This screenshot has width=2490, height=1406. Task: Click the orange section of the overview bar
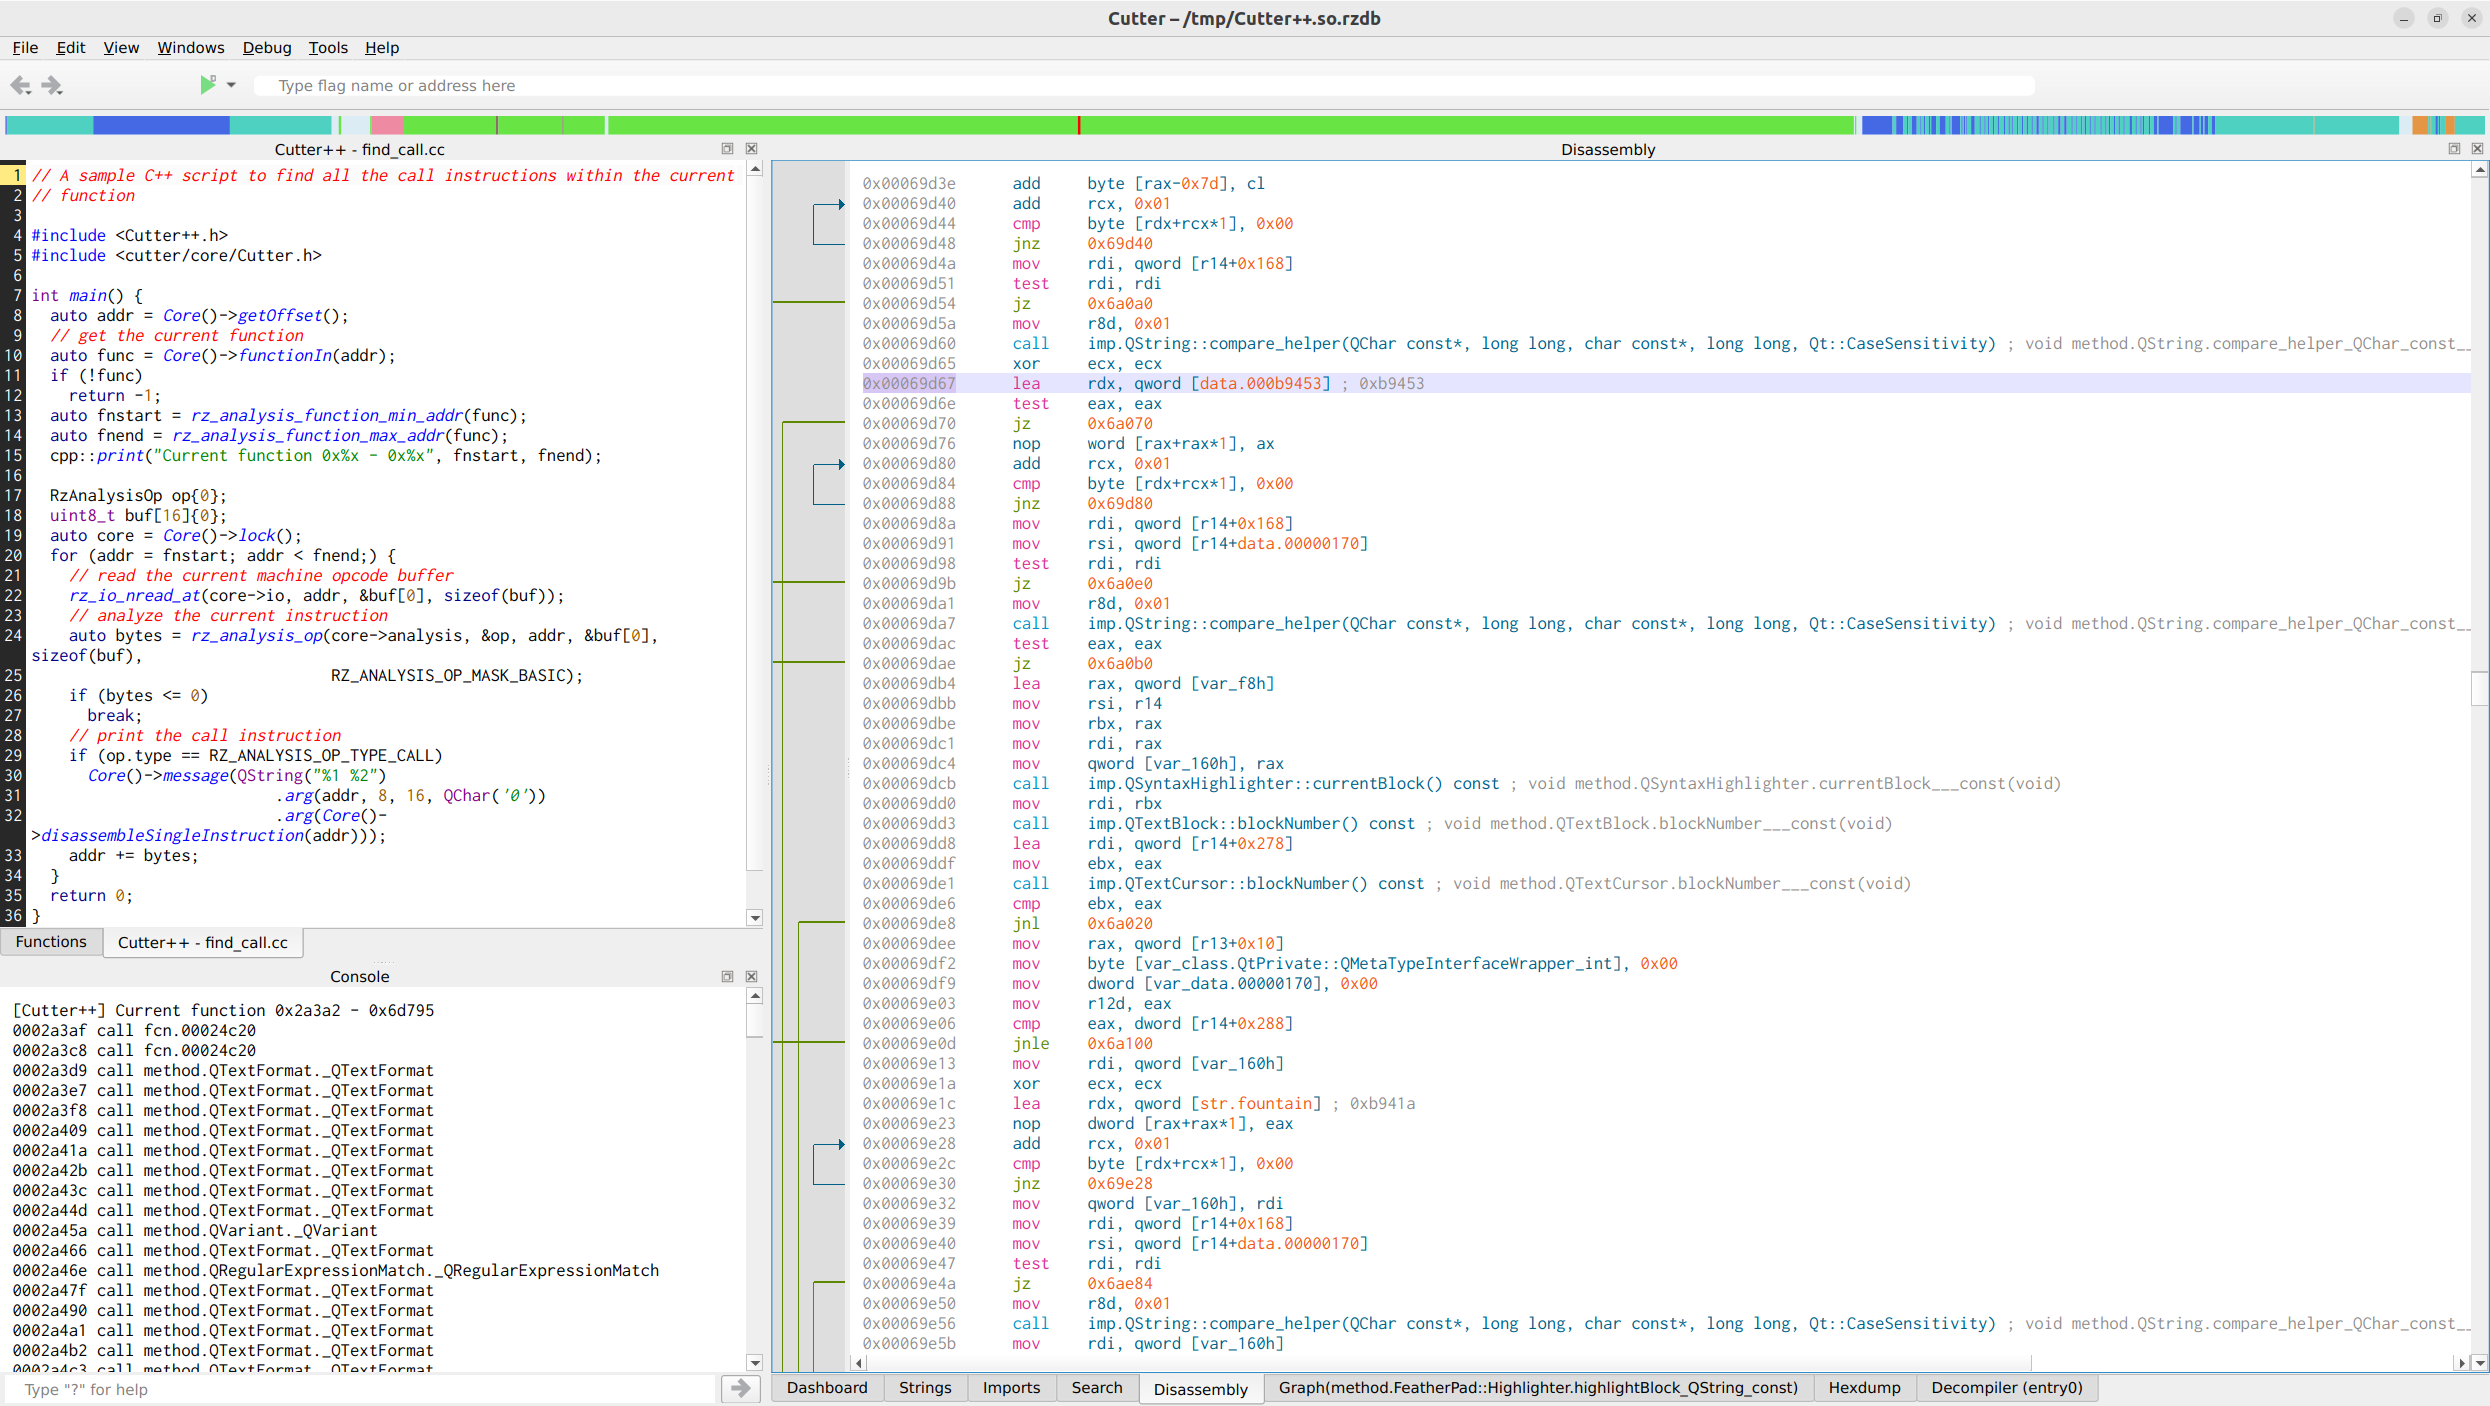click(x=2420, y=125)
